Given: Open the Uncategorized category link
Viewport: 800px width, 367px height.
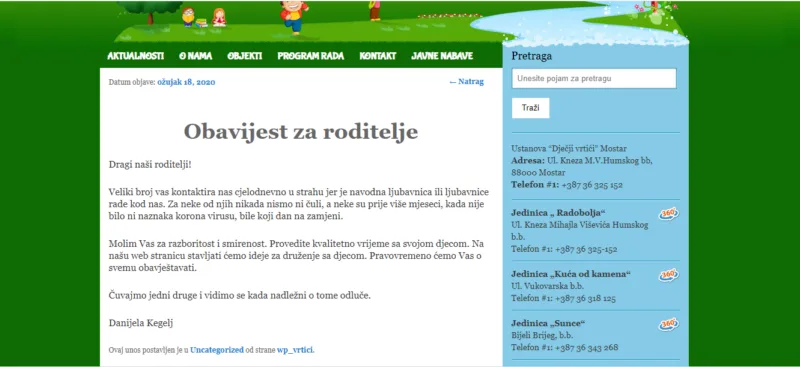Looking at the screenshot, I should click(217, 350).
